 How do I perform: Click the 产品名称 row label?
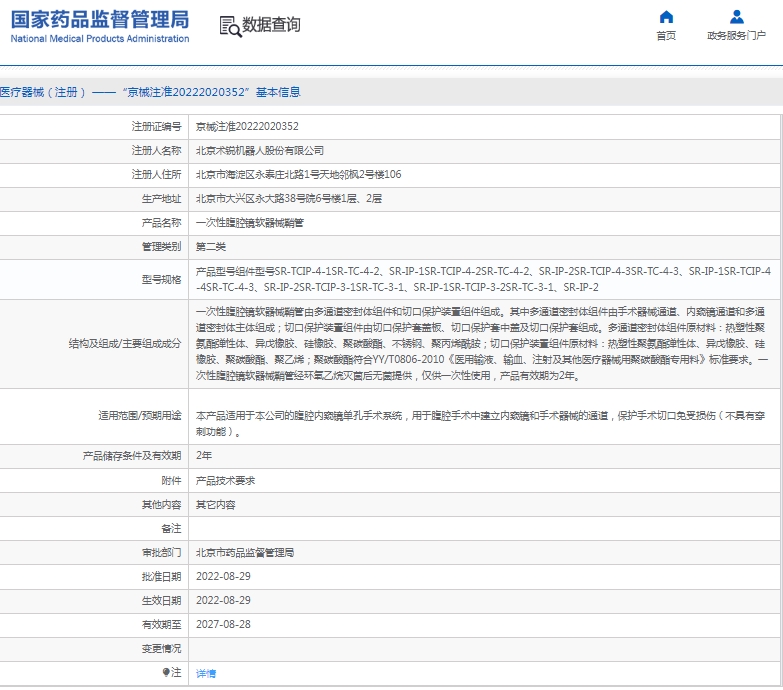click(161, 223)
